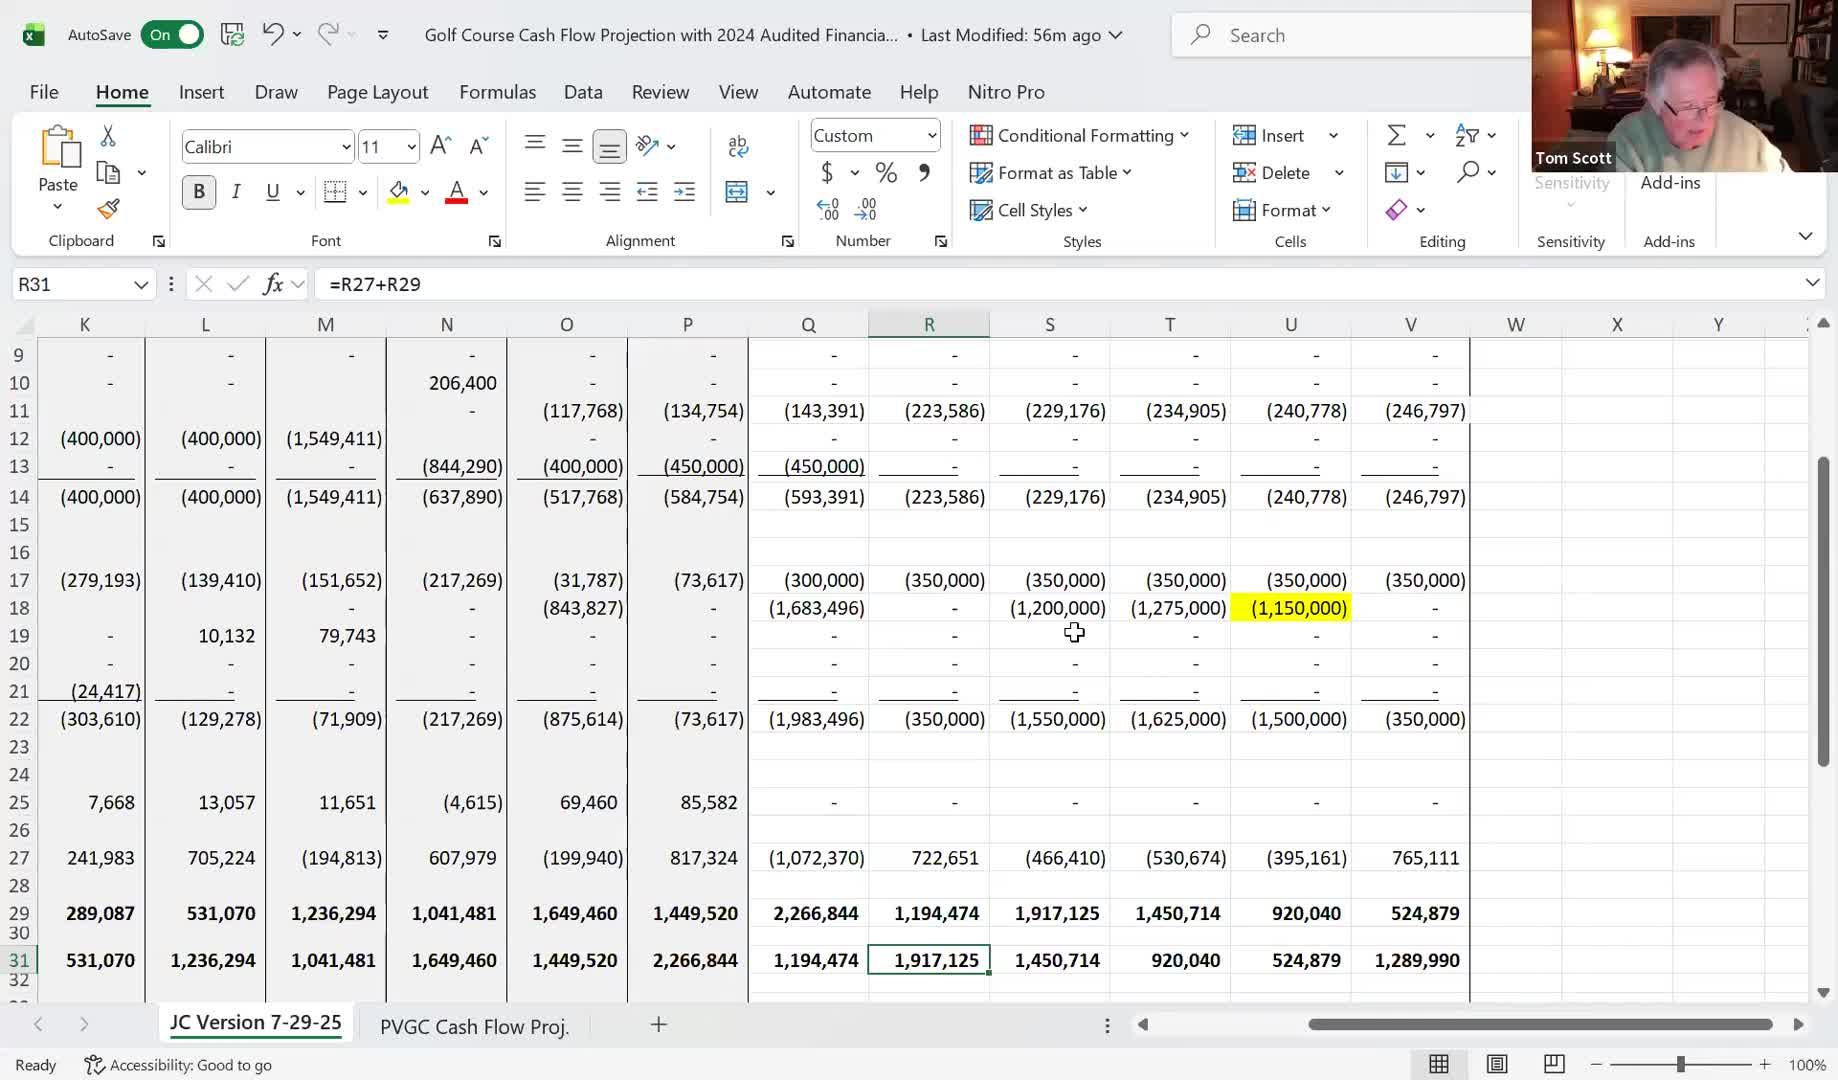Toggle AutoSave switch off
This screenshot has height=1080, width=1838.
point(172,35)
